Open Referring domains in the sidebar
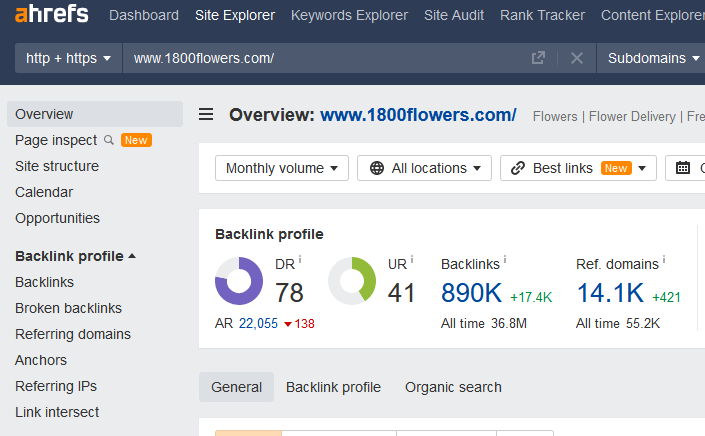The width and height of the screenshot is (705, 436). (73, 334)
